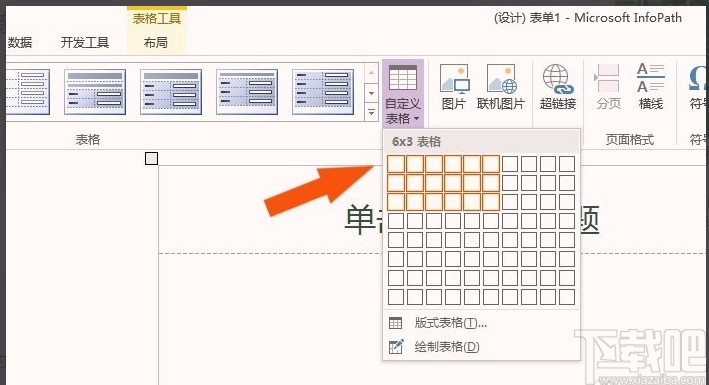The width and height of the screenshot is (709, 385).
Task: Click the pencil icon beside 绘制表格
Action: pos(396,347)
